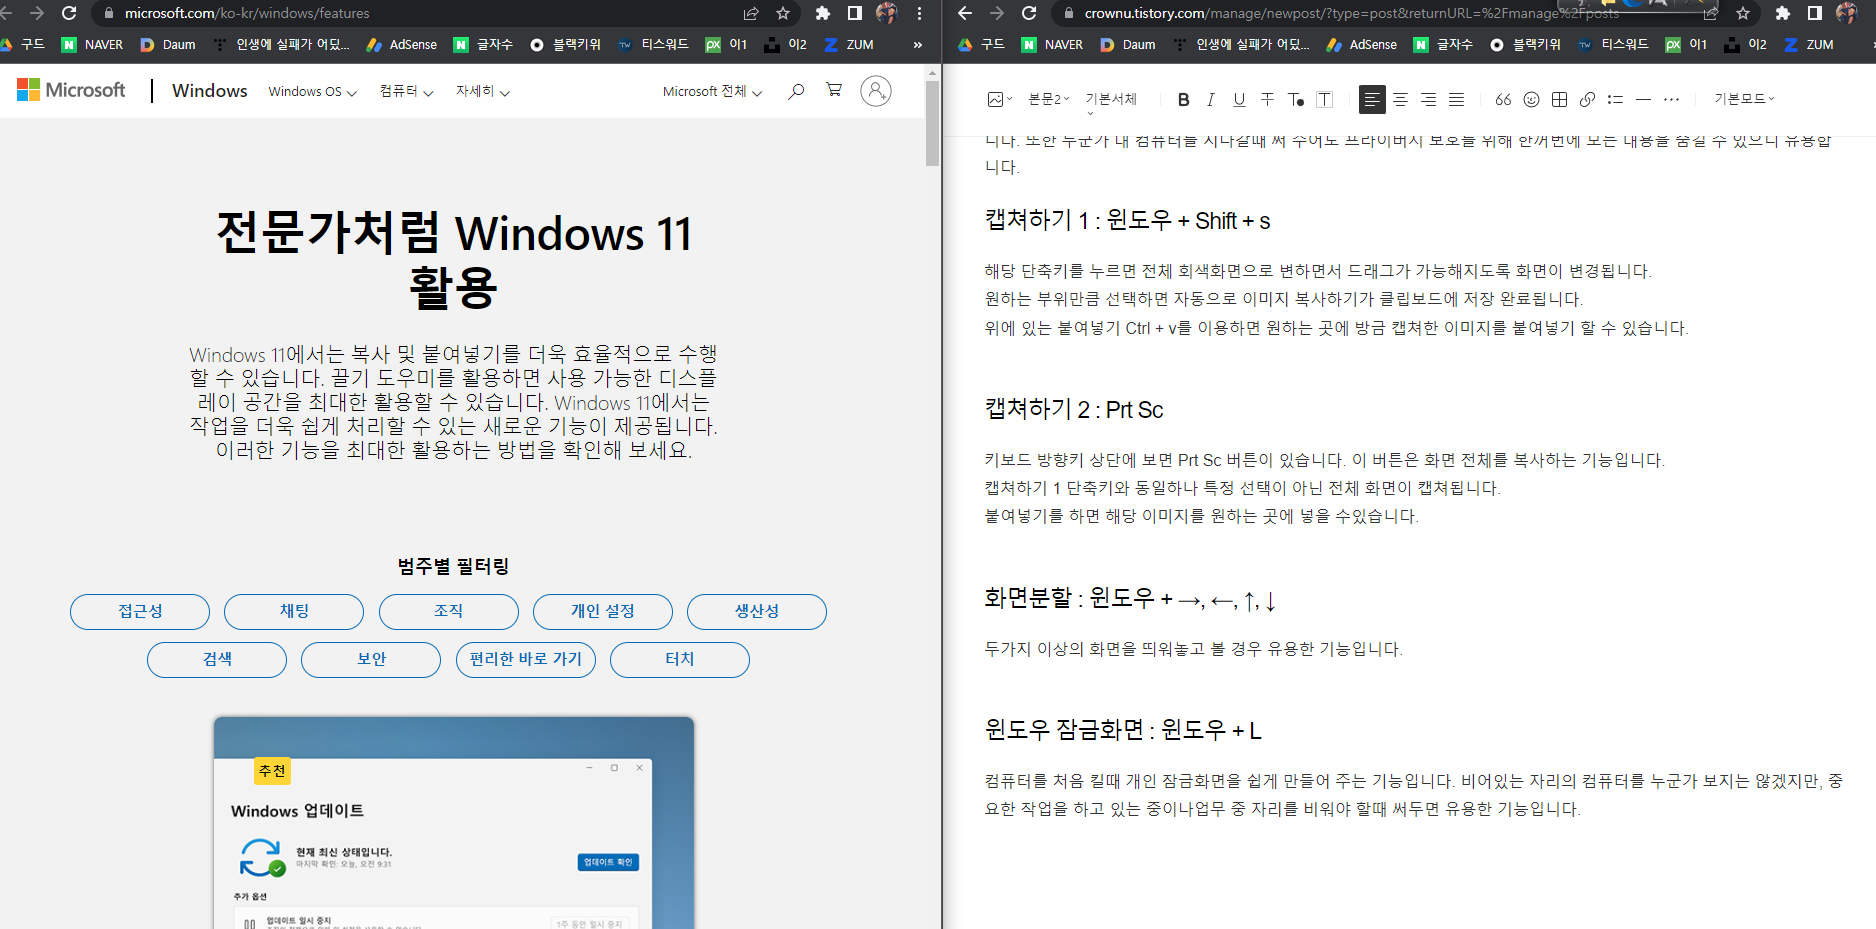Bookmark the microsoft.com page with the star
This screenshot has height=929, width=1876.
783,13
